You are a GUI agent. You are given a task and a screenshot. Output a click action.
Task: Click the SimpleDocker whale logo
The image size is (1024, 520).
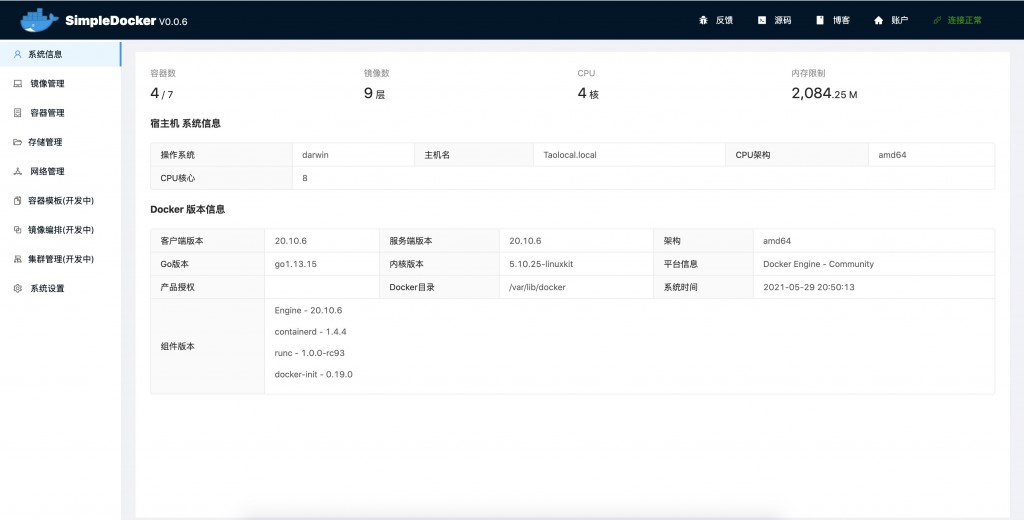[x=39, y=20]
